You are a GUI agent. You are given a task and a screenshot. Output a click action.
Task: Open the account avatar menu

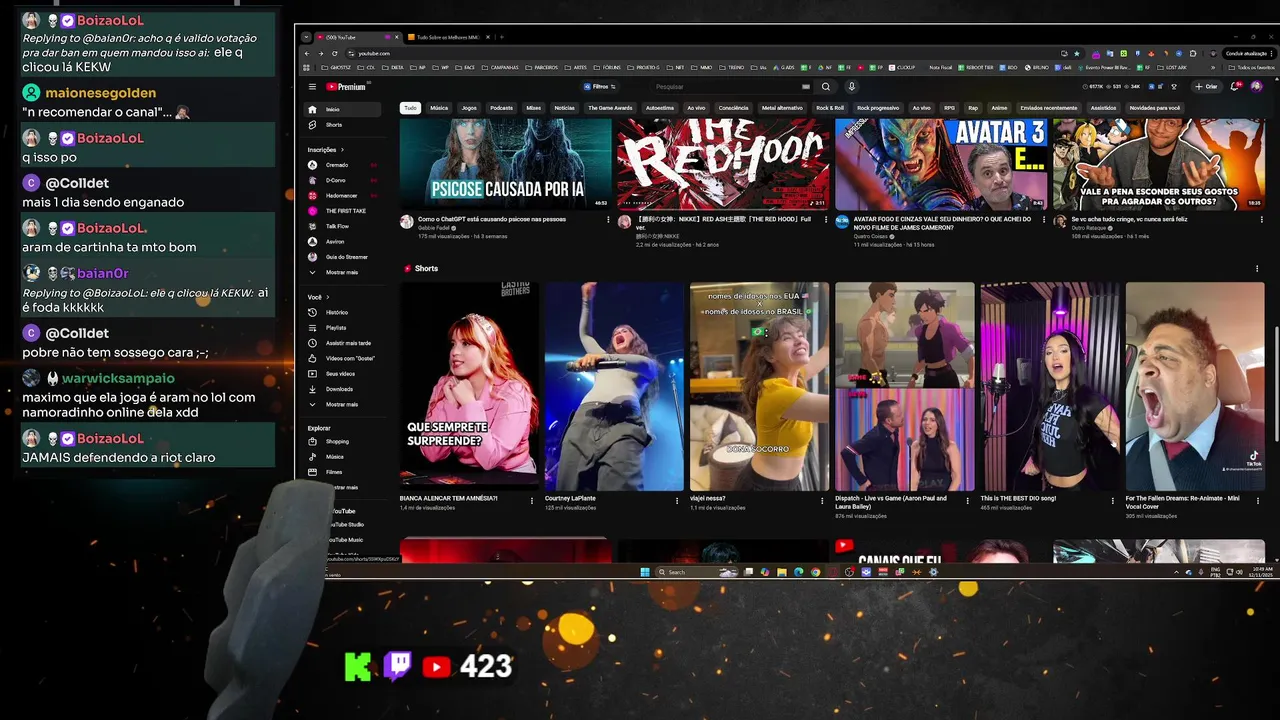point(1256,87)
